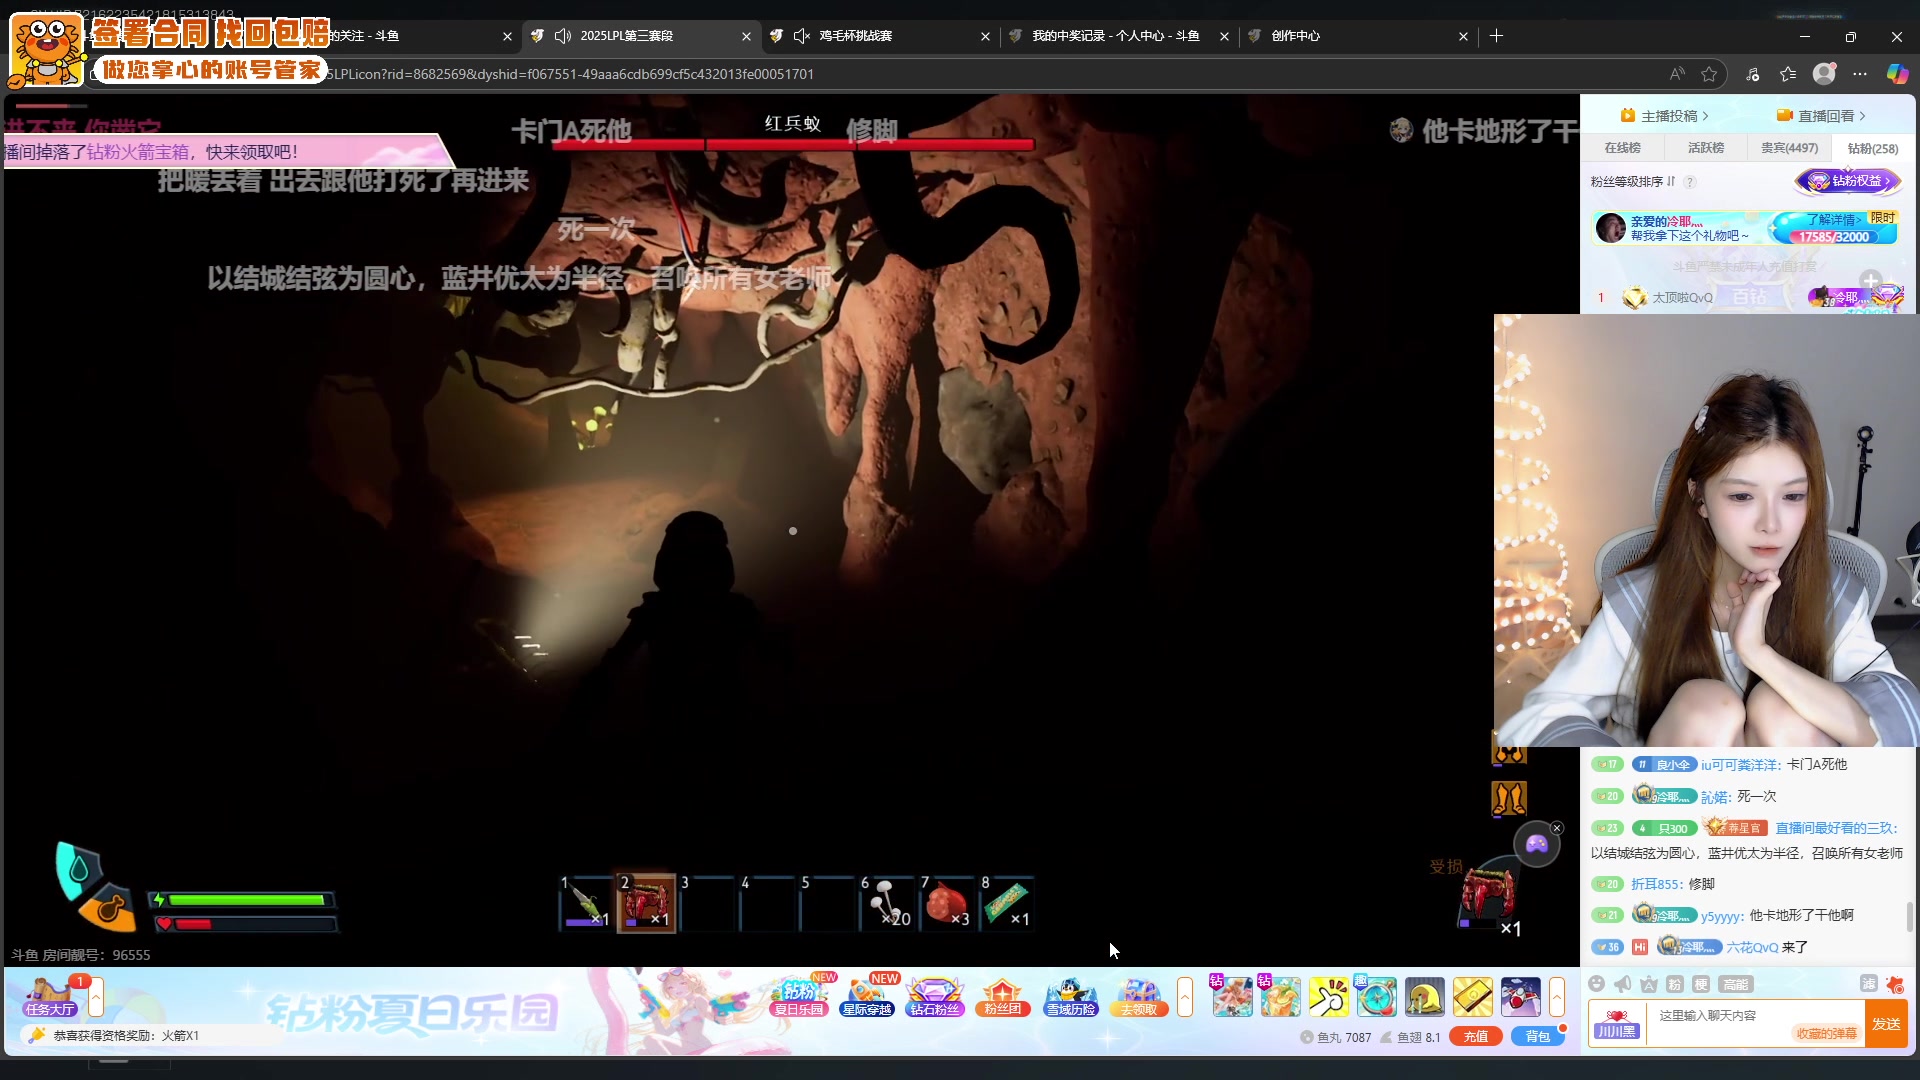Select the golden ticket gift icon
Image resolution: width=1920 pixels, height=1080 pixels.
coord(1472,997)
